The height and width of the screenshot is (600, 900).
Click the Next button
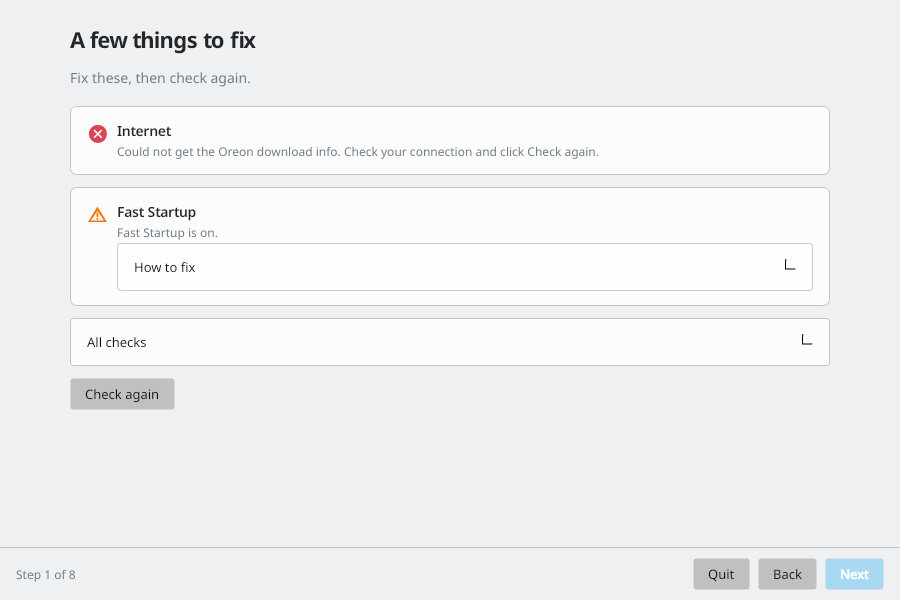coord(854,574)
